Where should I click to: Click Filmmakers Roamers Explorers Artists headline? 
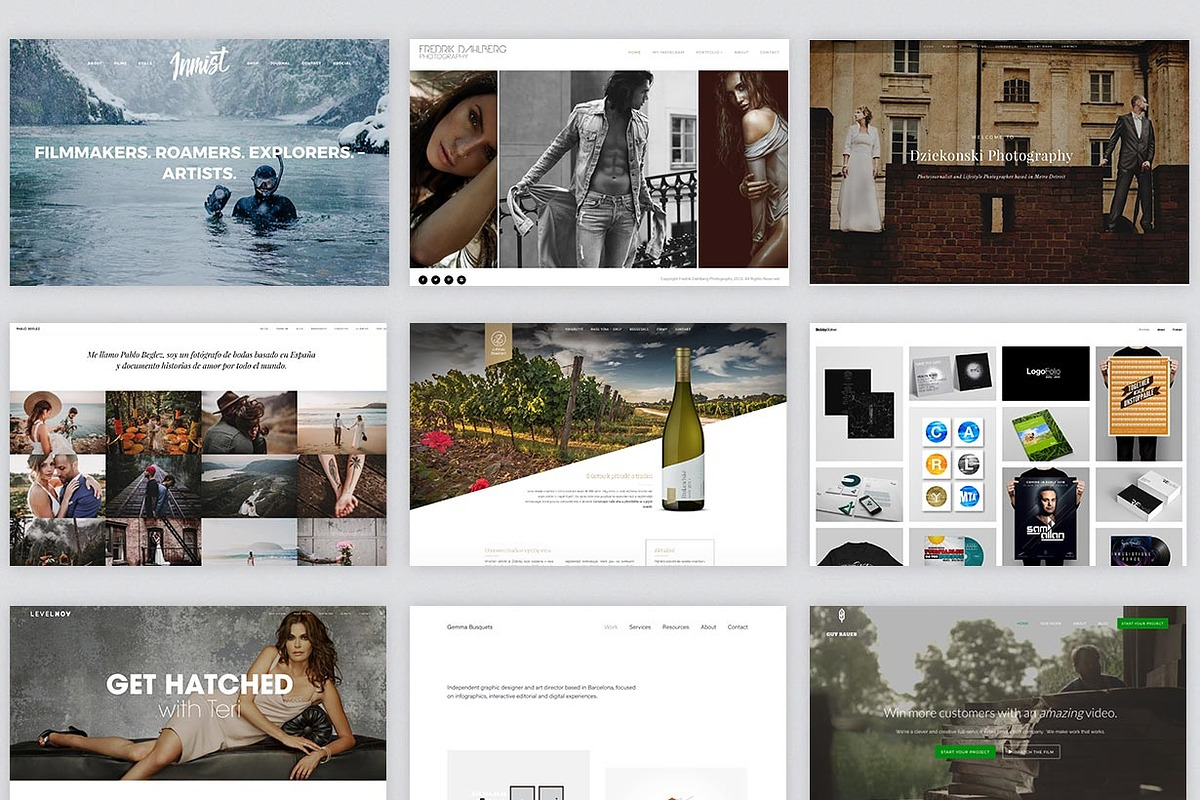(198, 163)
